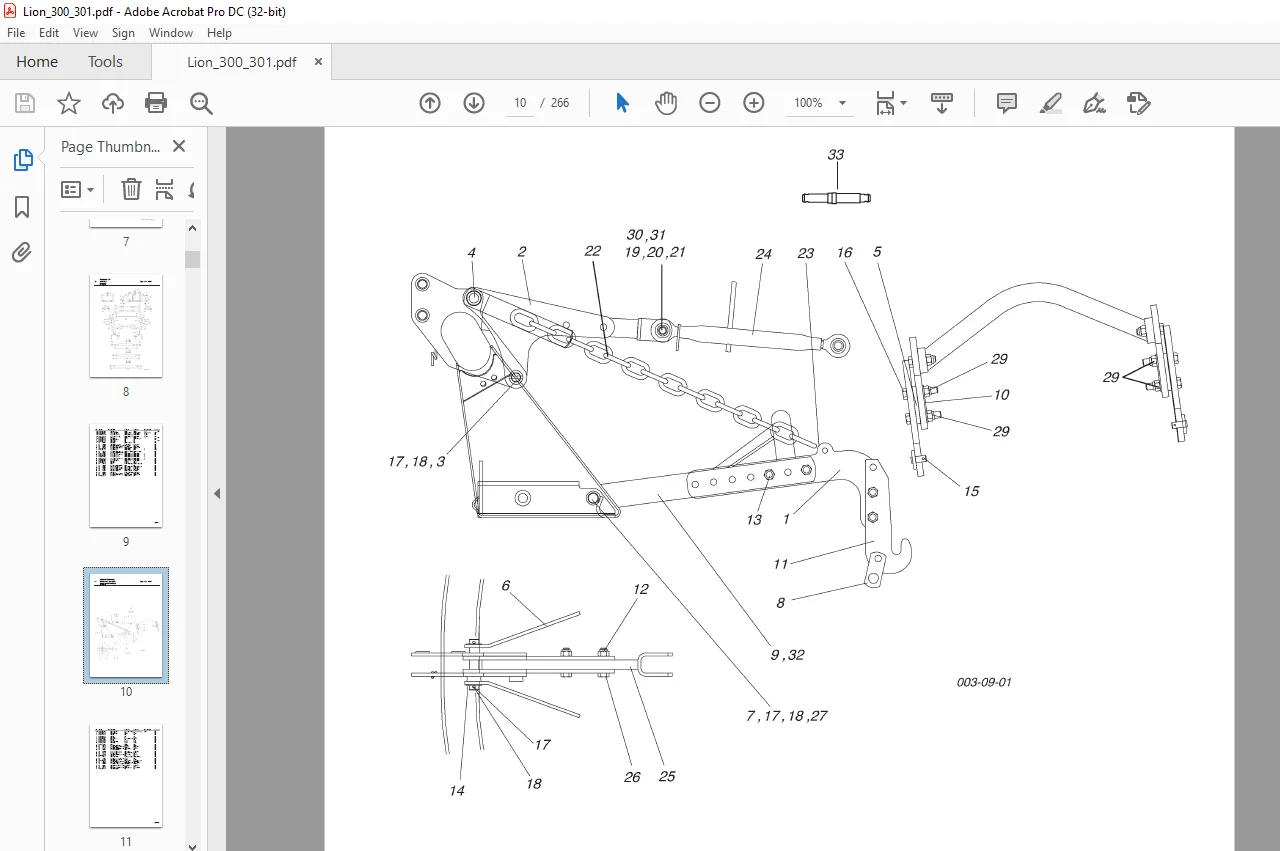Switch to the Tools tab
The image size is (1280, 851).
click(105, 61)
